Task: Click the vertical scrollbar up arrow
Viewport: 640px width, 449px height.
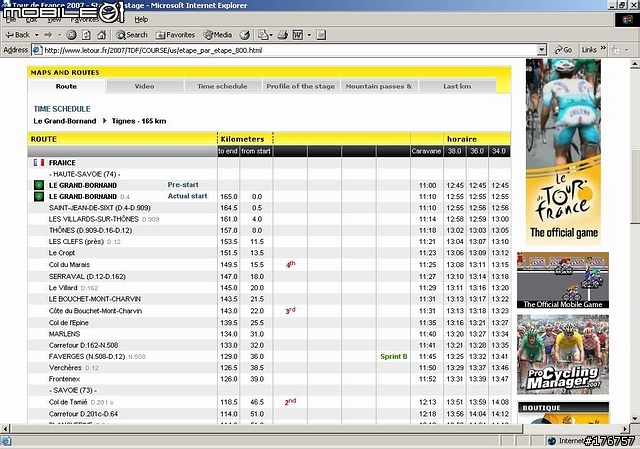Action: point(635,64)
